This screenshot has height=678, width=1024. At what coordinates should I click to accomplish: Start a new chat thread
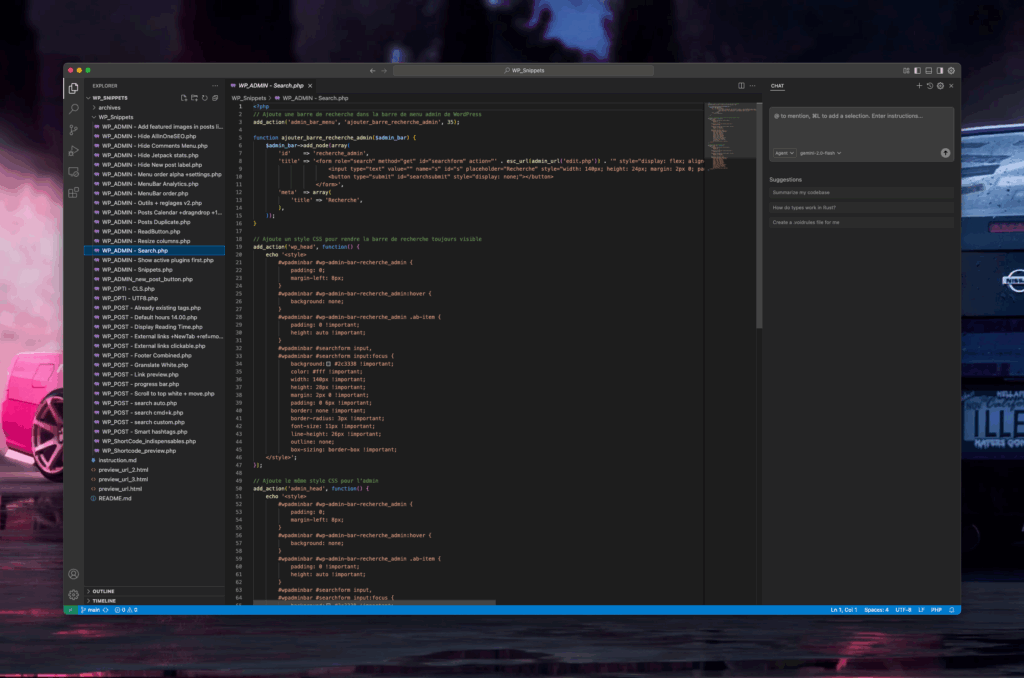[919, 86]
